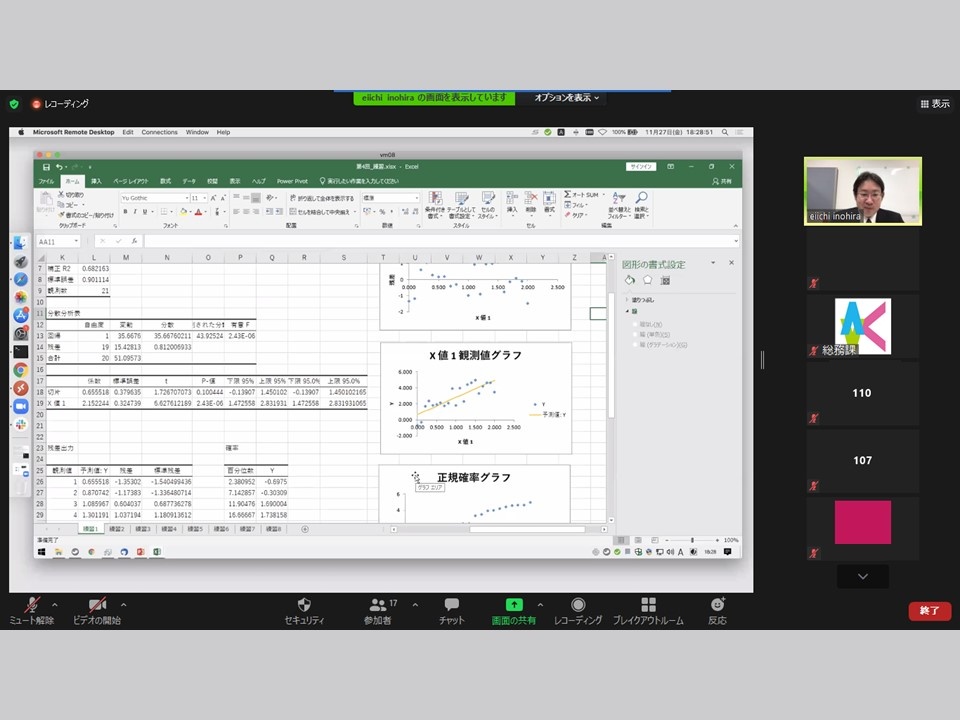Image resolution: width=960 pixels, height=720 pixels.
Task: Open the Window menu in Mac menu bar
Action: coord(197,132)
